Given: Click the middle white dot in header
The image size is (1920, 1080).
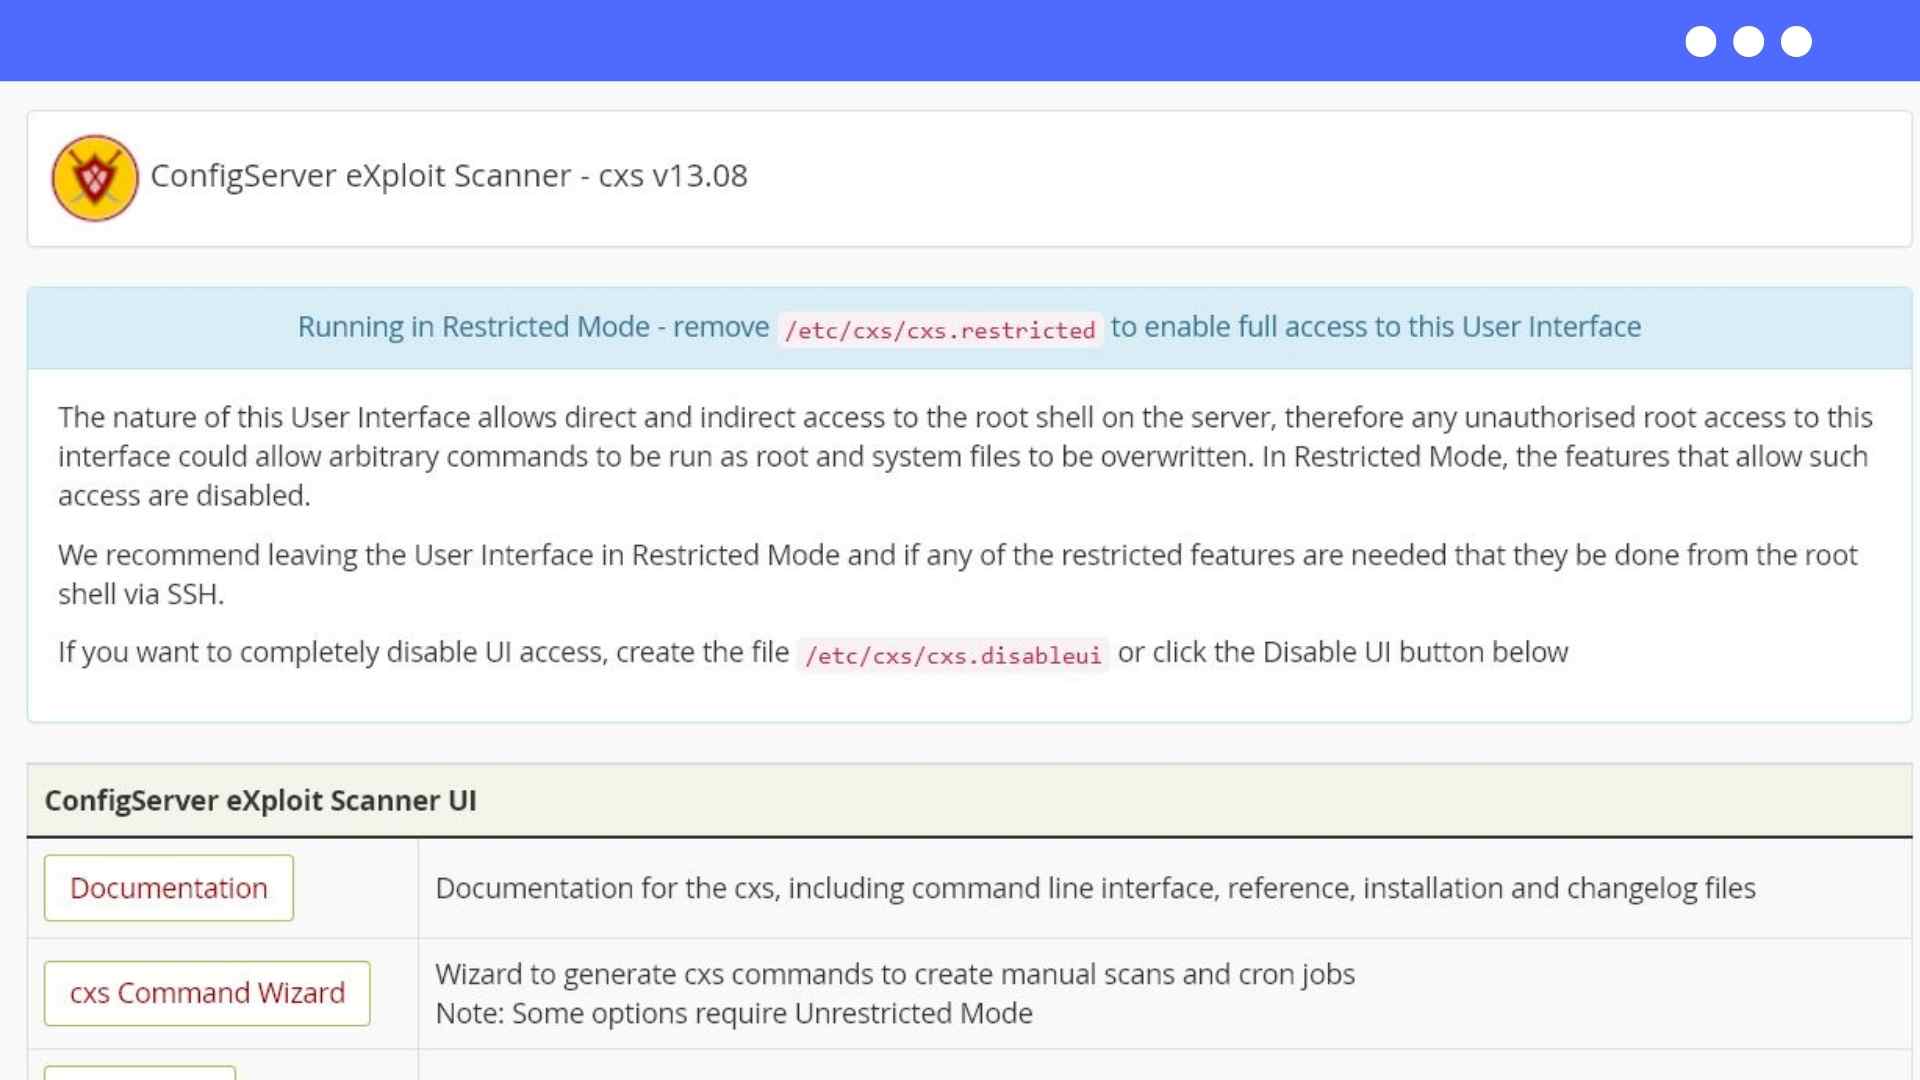Looking at the screenshot, I should [1748, 41].
